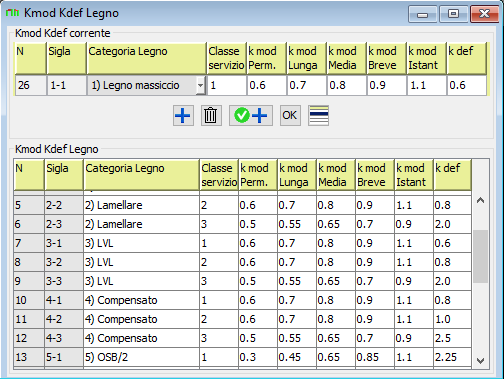504x379 pixels.
Task: Click '2) Lamellare' in row 5
Action: [x=114, y=205]
